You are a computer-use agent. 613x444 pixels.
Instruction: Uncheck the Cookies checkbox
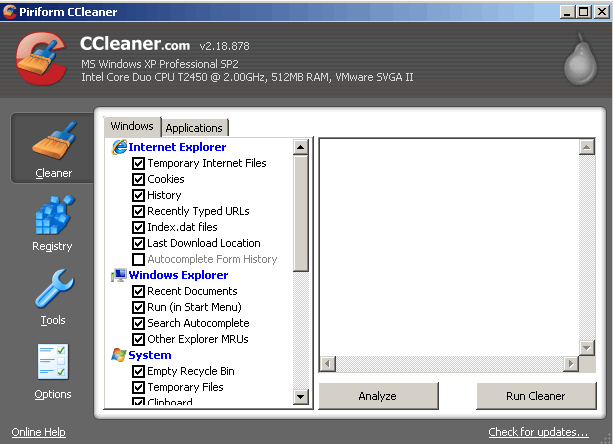coord(138,179)
